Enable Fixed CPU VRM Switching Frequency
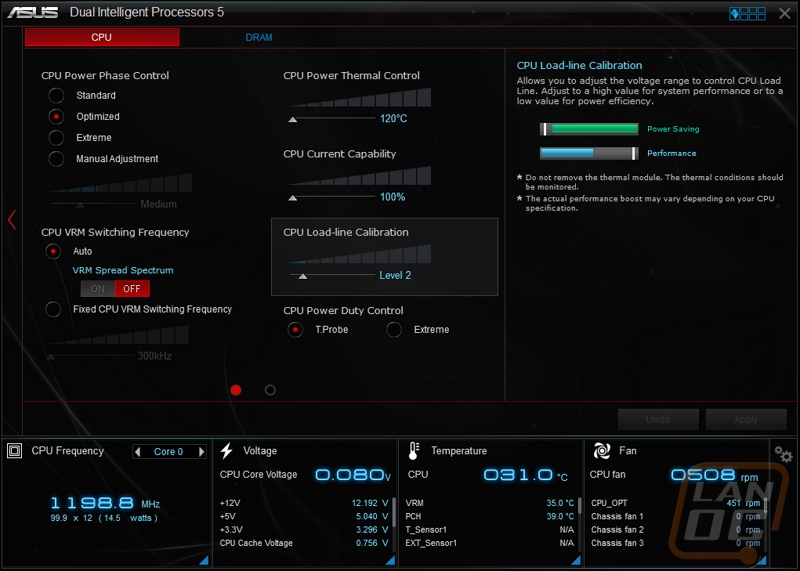800x571 pixels. coord(53,310)
